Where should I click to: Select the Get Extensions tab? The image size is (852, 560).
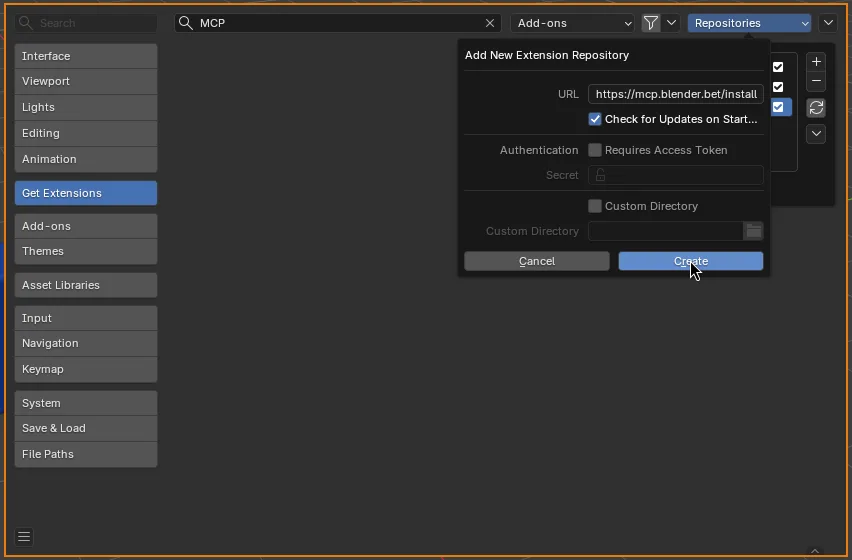[x=86, y=193]
